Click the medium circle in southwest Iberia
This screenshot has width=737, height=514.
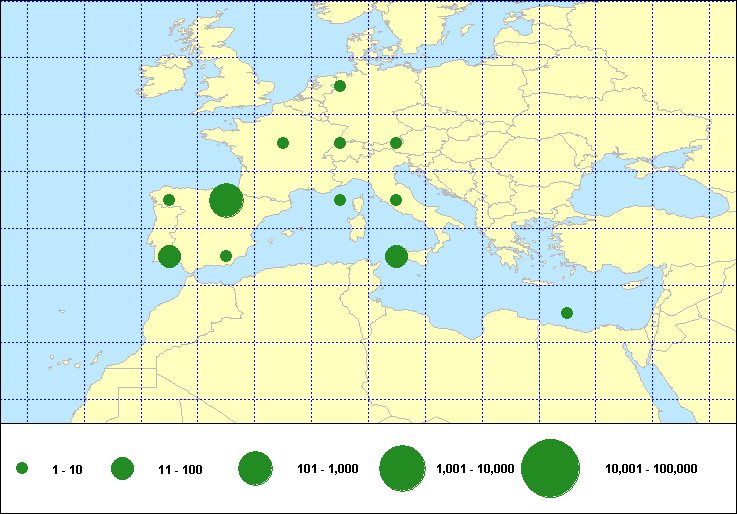pyautogui.click(x=169, y=257)
